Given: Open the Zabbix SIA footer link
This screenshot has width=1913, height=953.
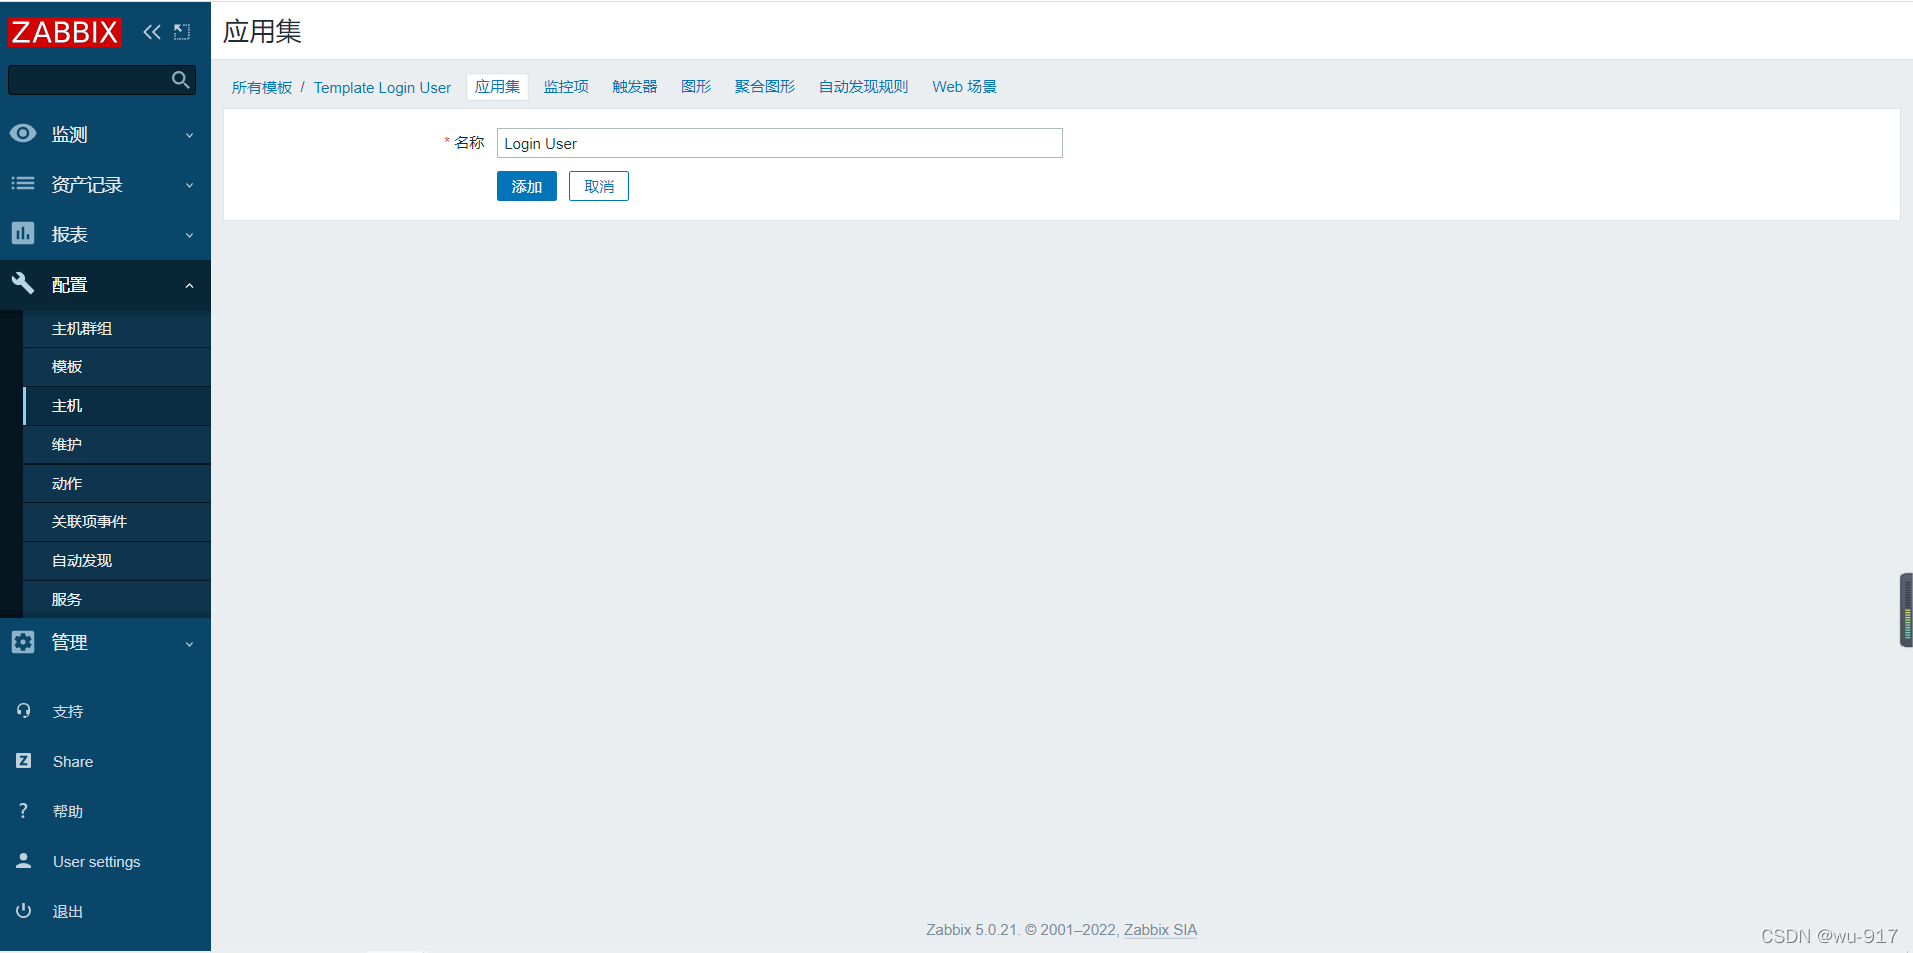Looking at the screenshot, I should pos(1160,930).
